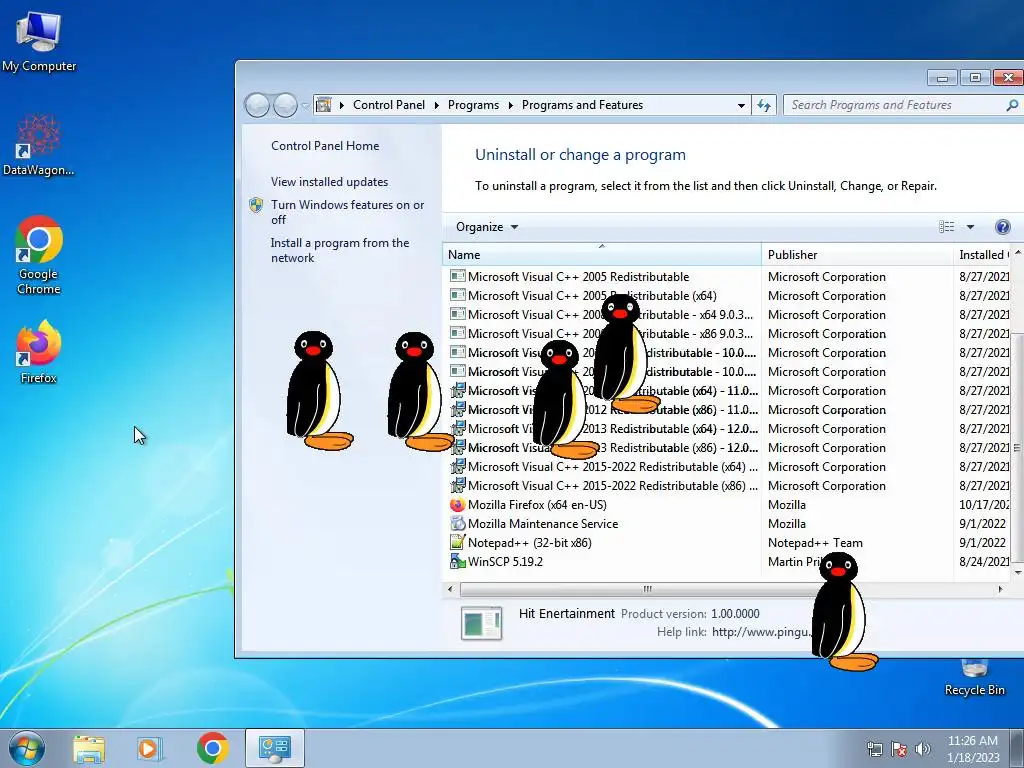This screenshot has width=1024, height=768.
Task: Expand arrow after Control Panel breadcrumb
Action: [x=437, y=105]
